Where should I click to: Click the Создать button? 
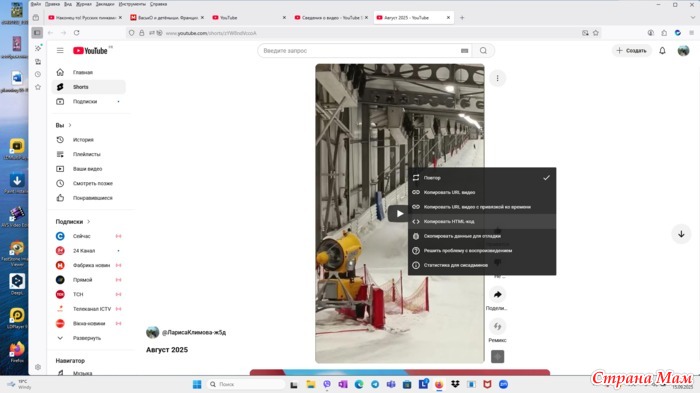click(x=631, y=50)
